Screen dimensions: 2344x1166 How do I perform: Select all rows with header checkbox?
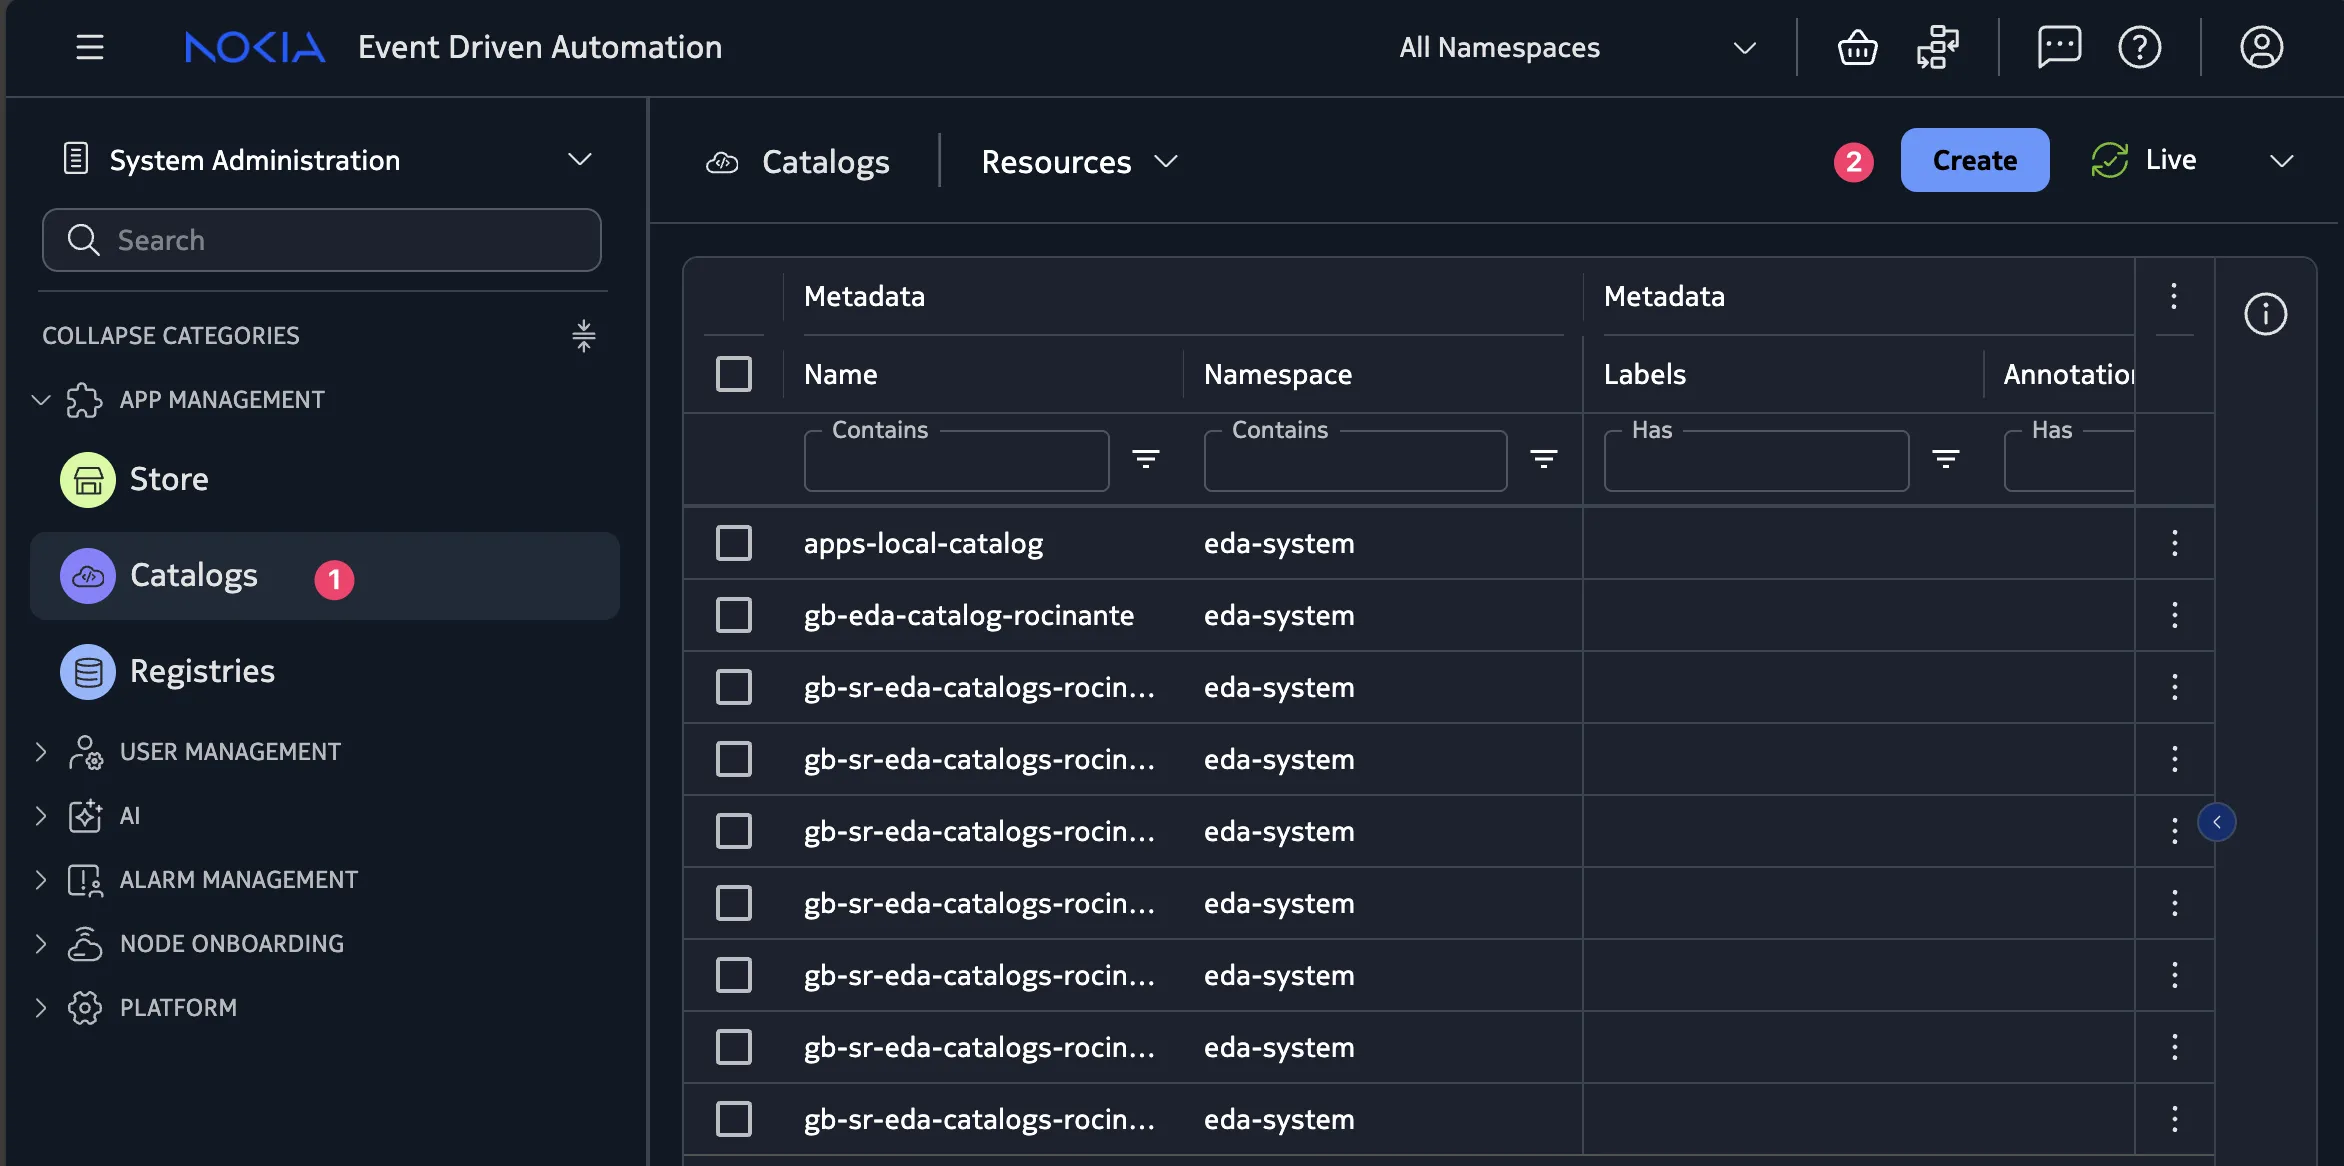pyautogui.click(x=734, y=374)
